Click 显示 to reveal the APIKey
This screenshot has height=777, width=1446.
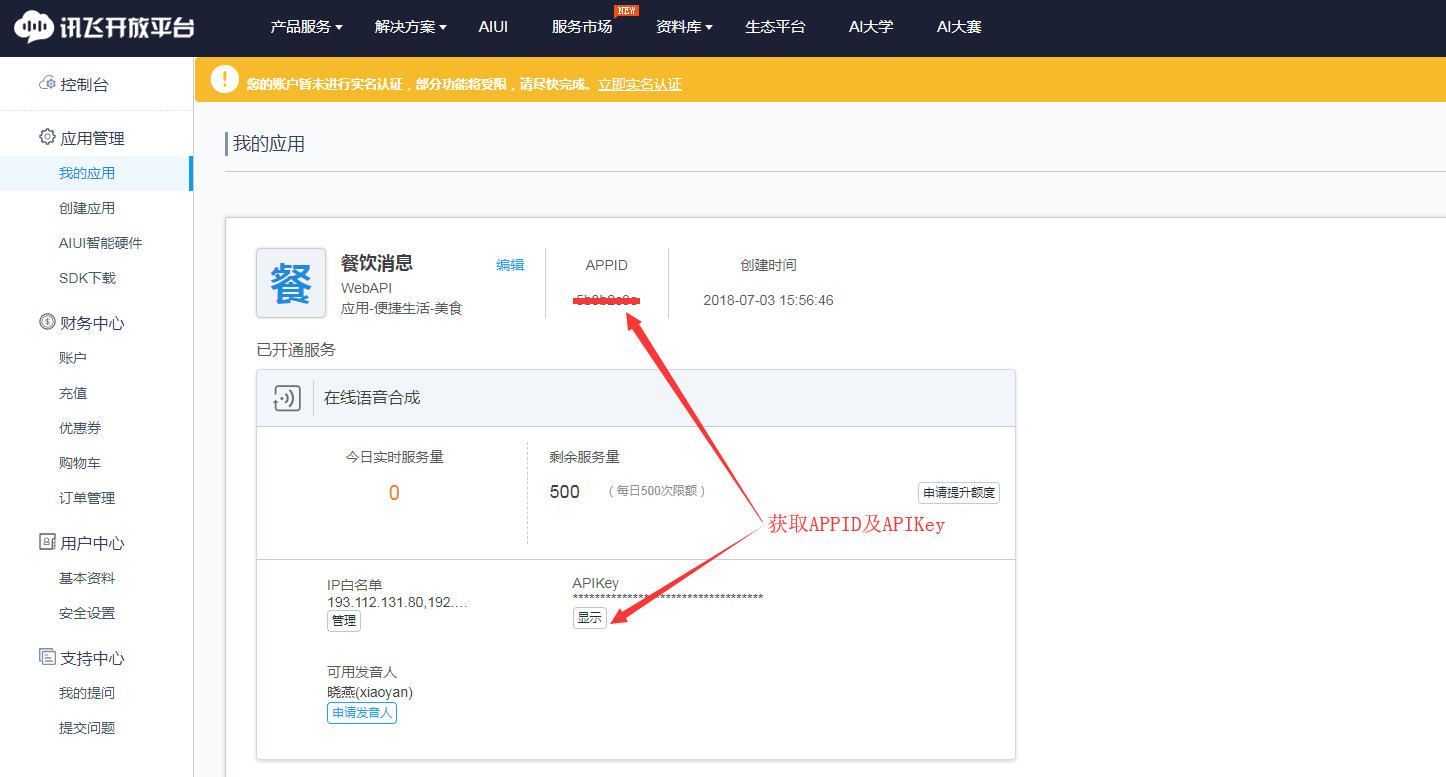[x=590, y=618]
